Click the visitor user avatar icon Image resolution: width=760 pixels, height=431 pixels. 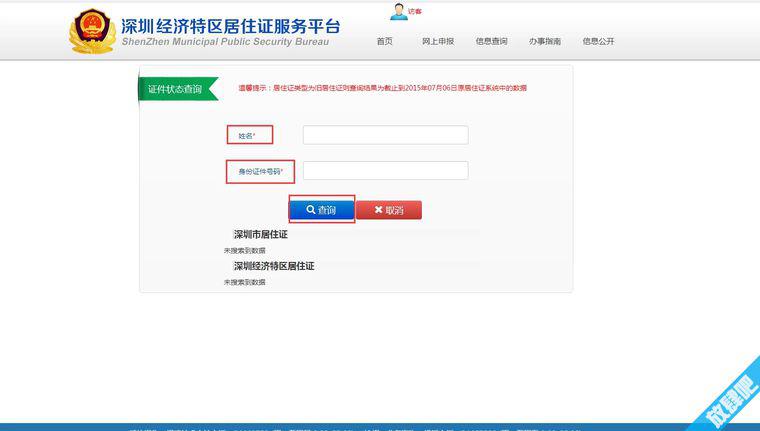point(398,12)
